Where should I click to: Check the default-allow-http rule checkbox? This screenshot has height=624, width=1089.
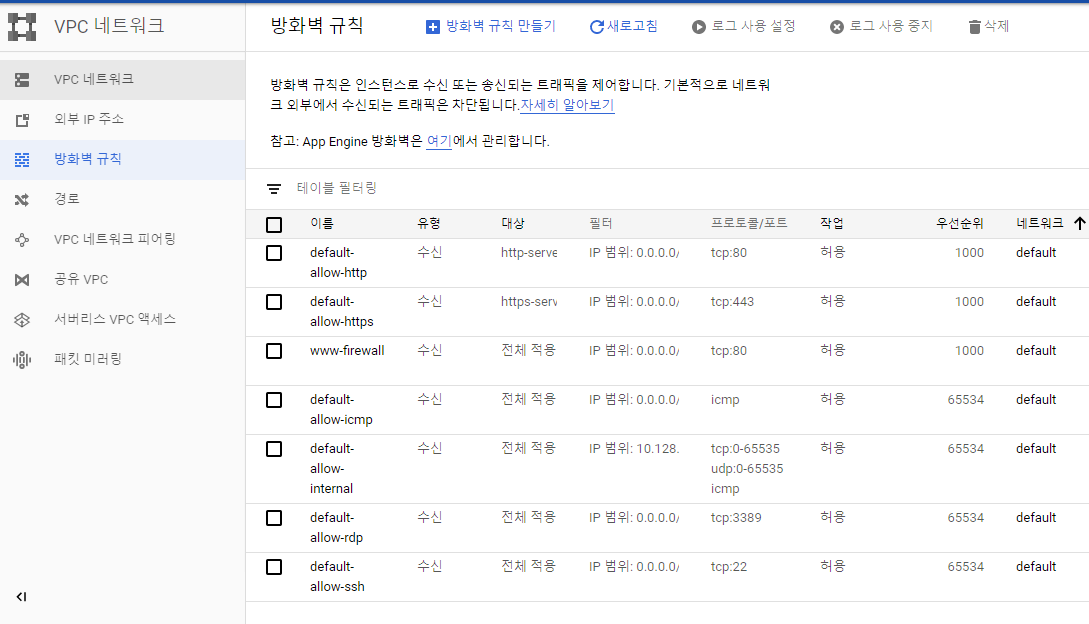(x=274, y=253)
